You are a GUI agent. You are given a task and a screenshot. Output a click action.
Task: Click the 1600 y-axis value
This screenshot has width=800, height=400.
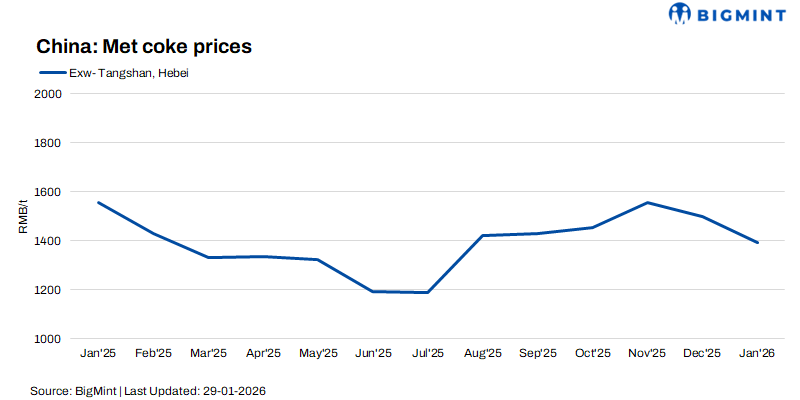[49, 192]
